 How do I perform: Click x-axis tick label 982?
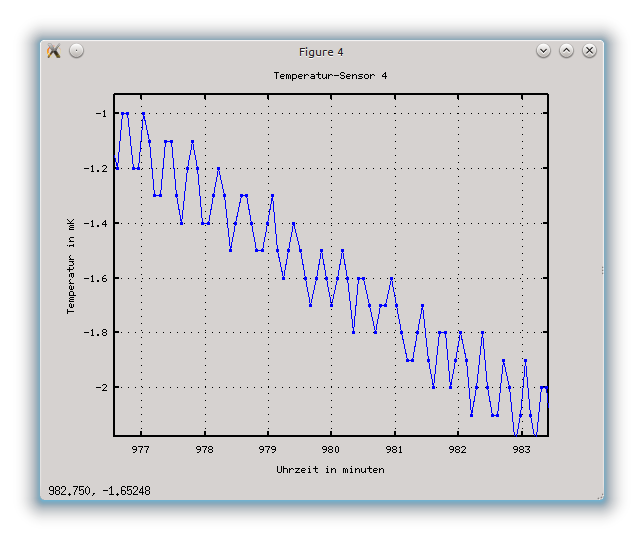pos(458,450)
